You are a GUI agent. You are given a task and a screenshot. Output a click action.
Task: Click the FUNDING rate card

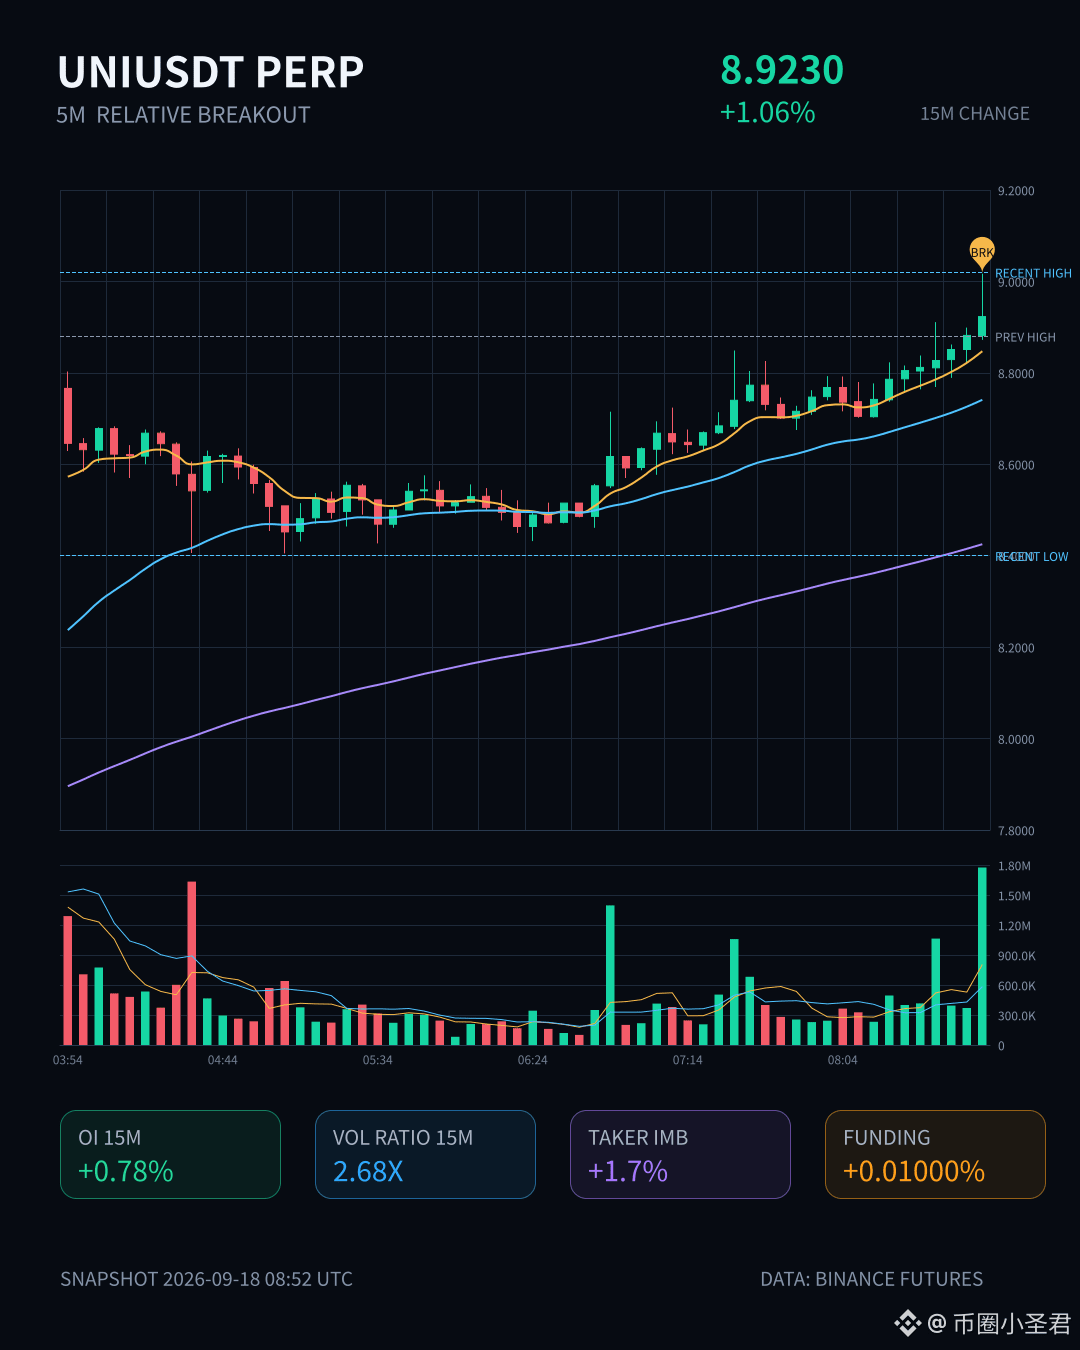click(x=935, y=1154)
